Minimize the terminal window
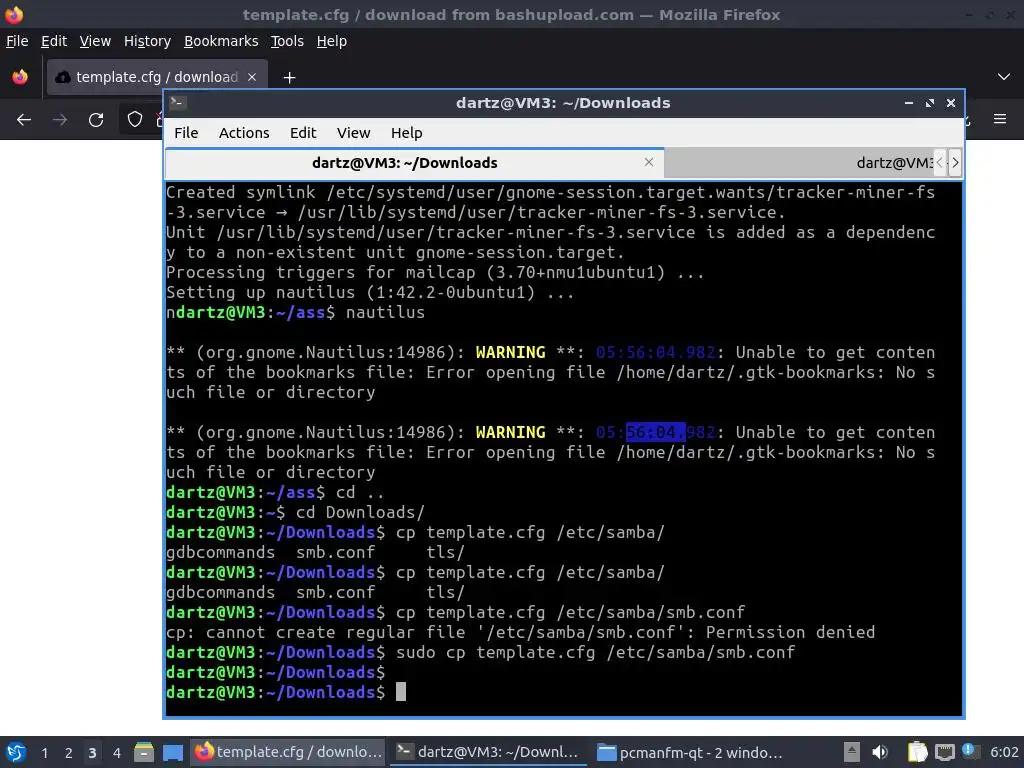Screen dimensions: 1024x768 pos(908,103)
